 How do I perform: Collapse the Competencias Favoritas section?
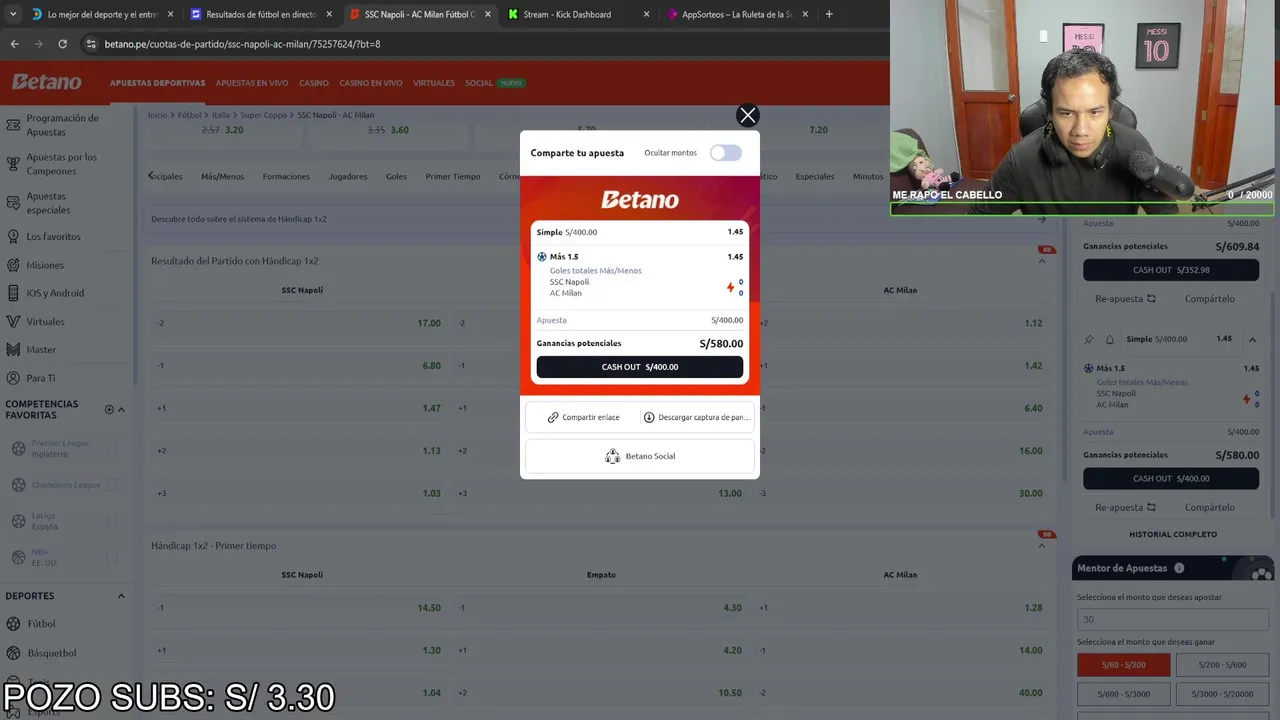[x=121, y=409]
